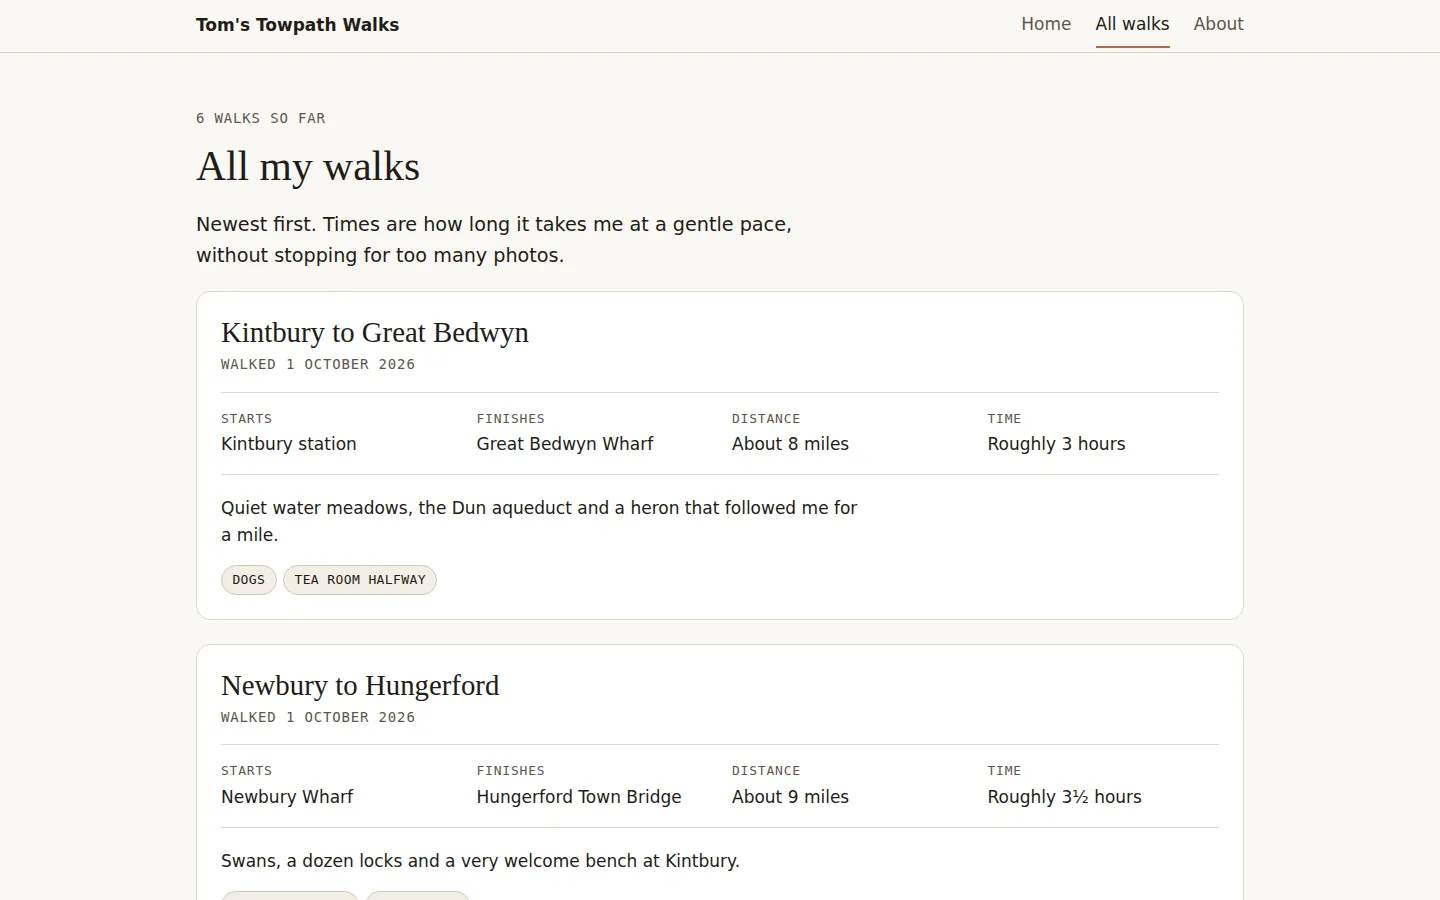Open the Newbury to Hungerford walk
This screenshot has width=1440, height=900.
point(360,685)
